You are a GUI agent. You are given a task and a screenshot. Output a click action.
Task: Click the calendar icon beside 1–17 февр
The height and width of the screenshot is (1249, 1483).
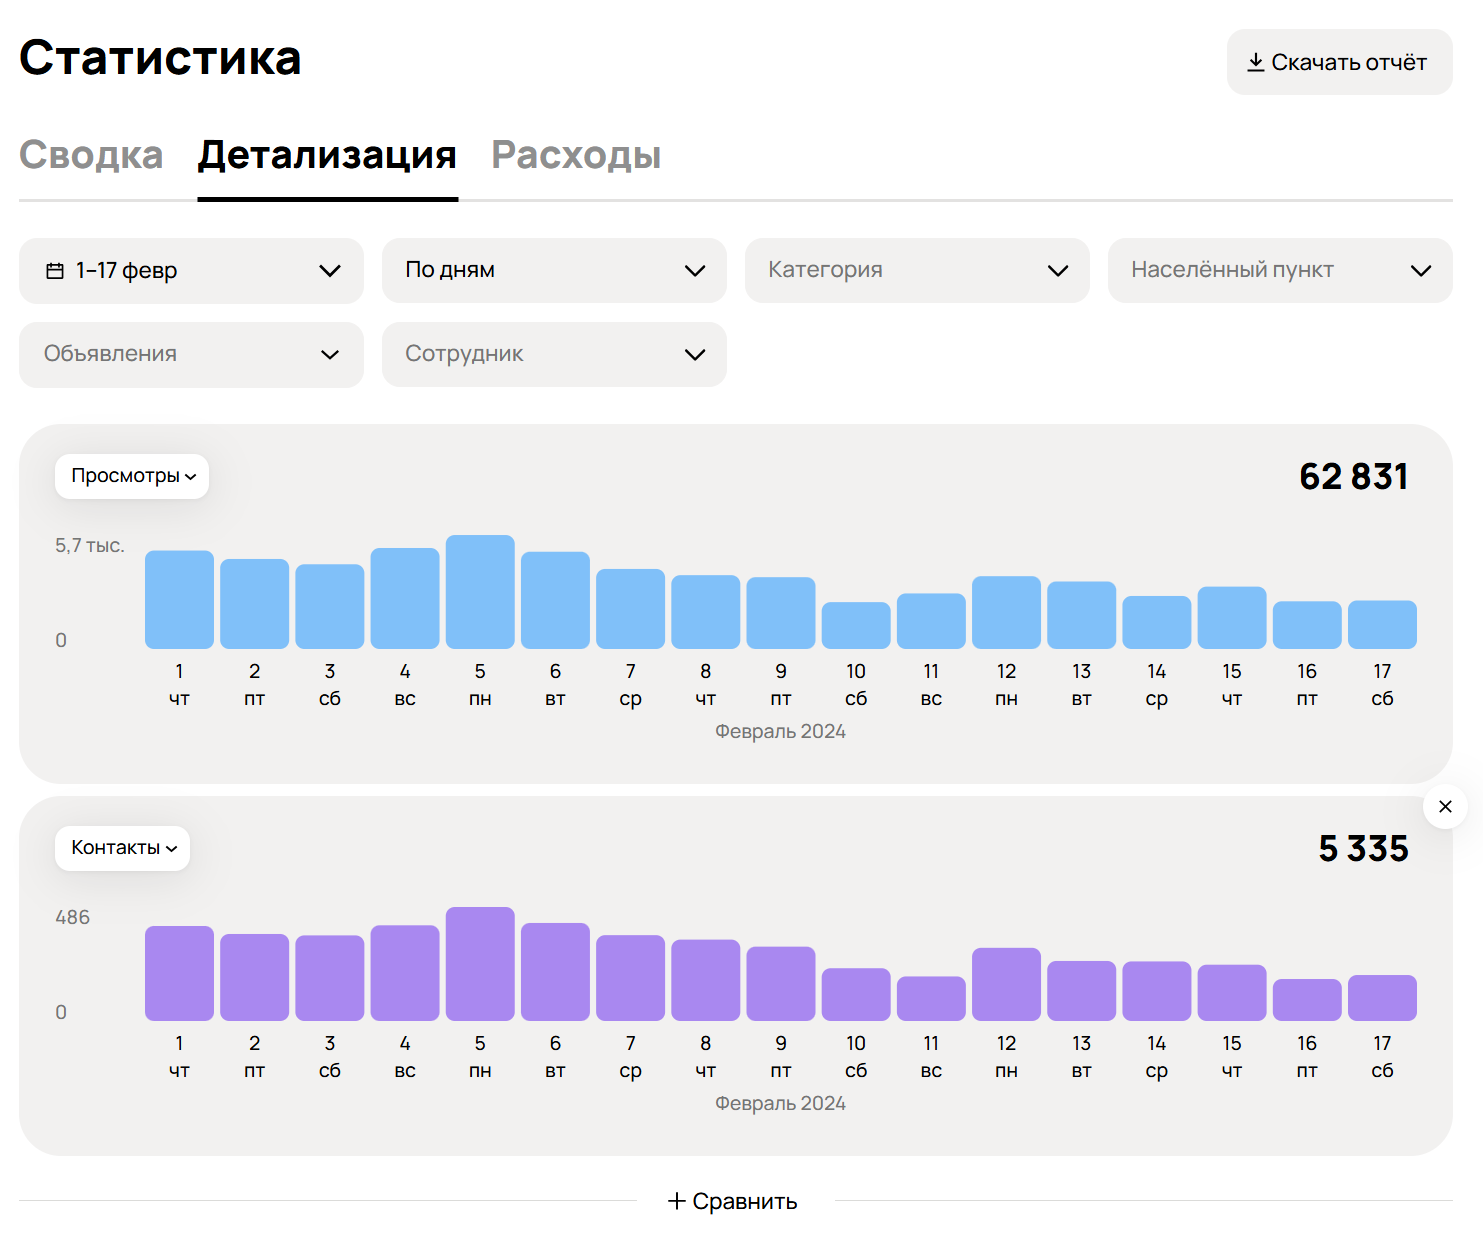[55, 271]
